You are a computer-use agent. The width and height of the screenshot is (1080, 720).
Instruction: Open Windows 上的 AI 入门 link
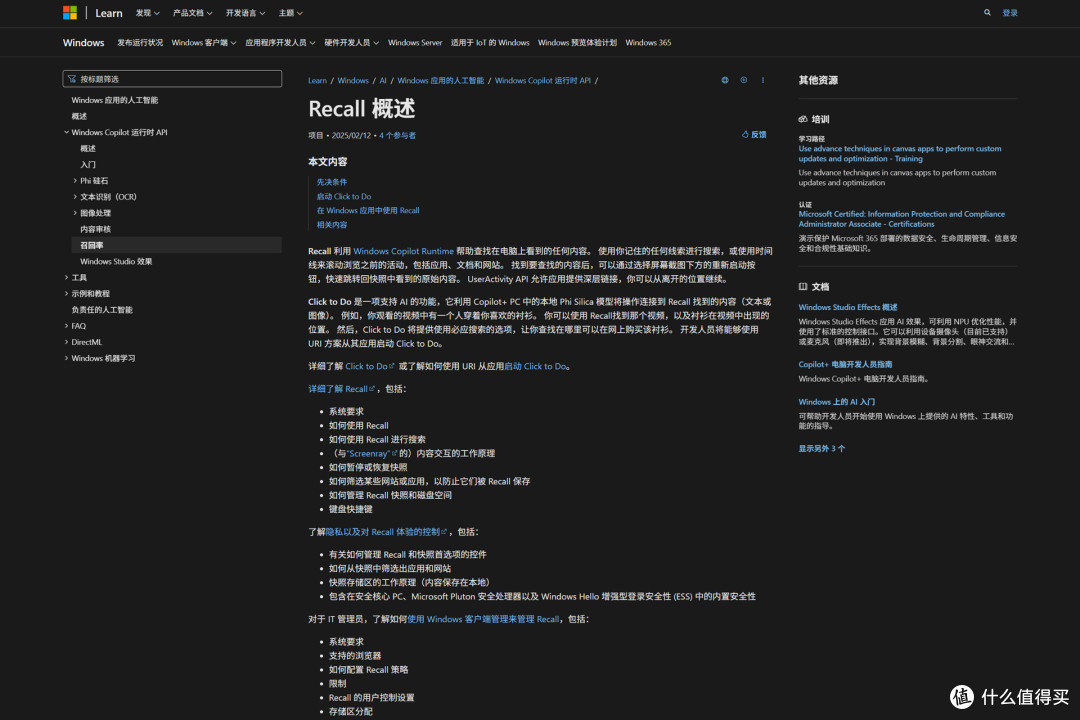837,402
